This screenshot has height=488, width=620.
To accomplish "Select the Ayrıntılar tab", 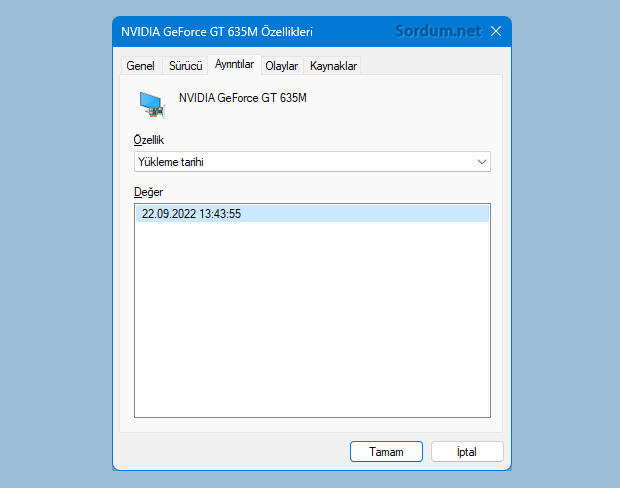I will coord(234,64).
